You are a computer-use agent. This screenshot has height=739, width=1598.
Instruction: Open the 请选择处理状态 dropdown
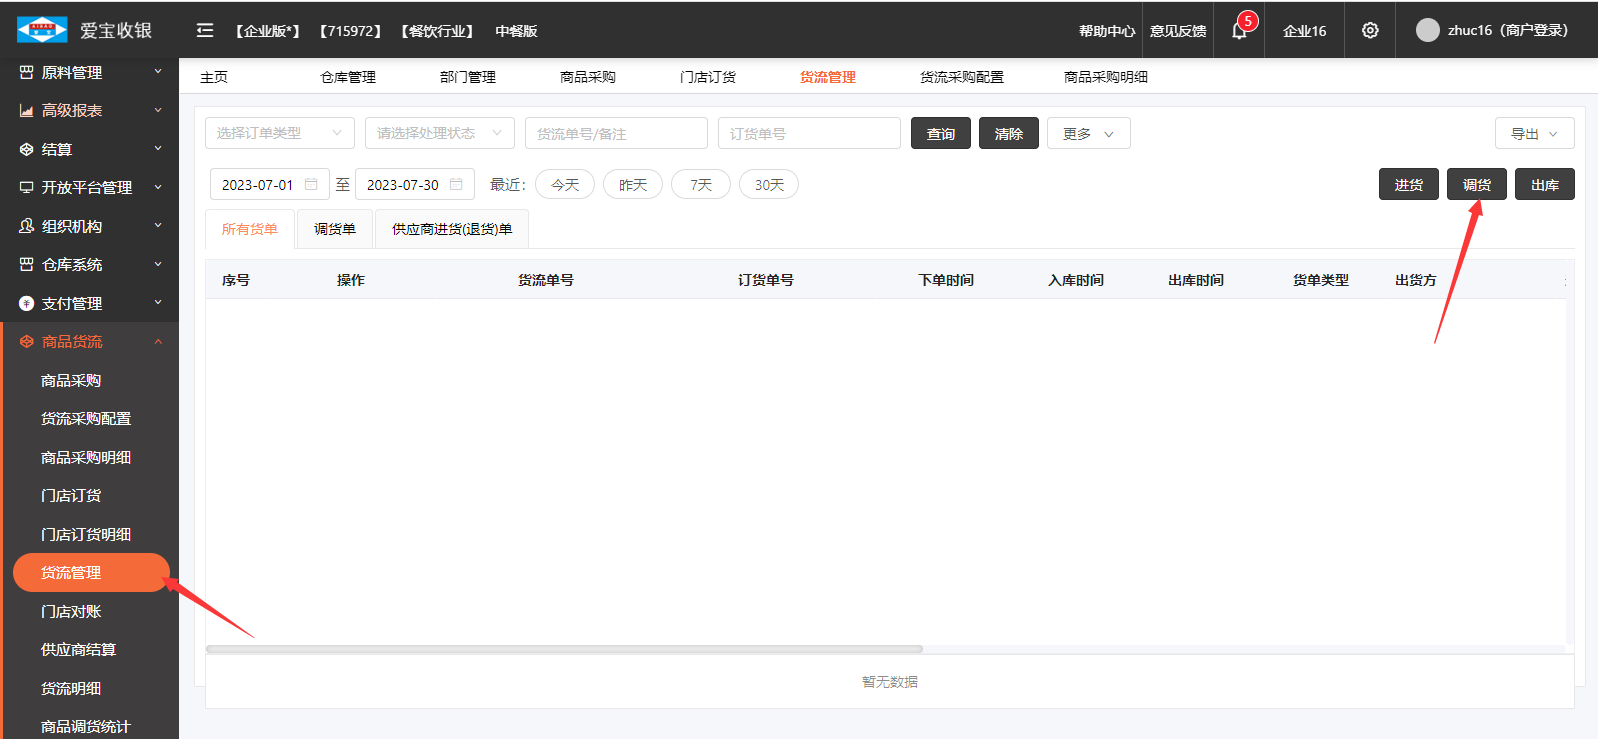pyautogui.click(x=439, y=133)
